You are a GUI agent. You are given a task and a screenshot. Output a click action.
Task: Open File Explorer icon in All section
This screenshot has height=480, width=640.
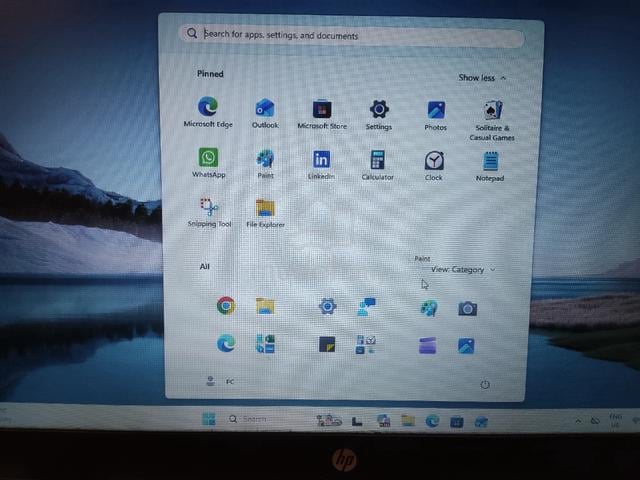click(265, 306)
